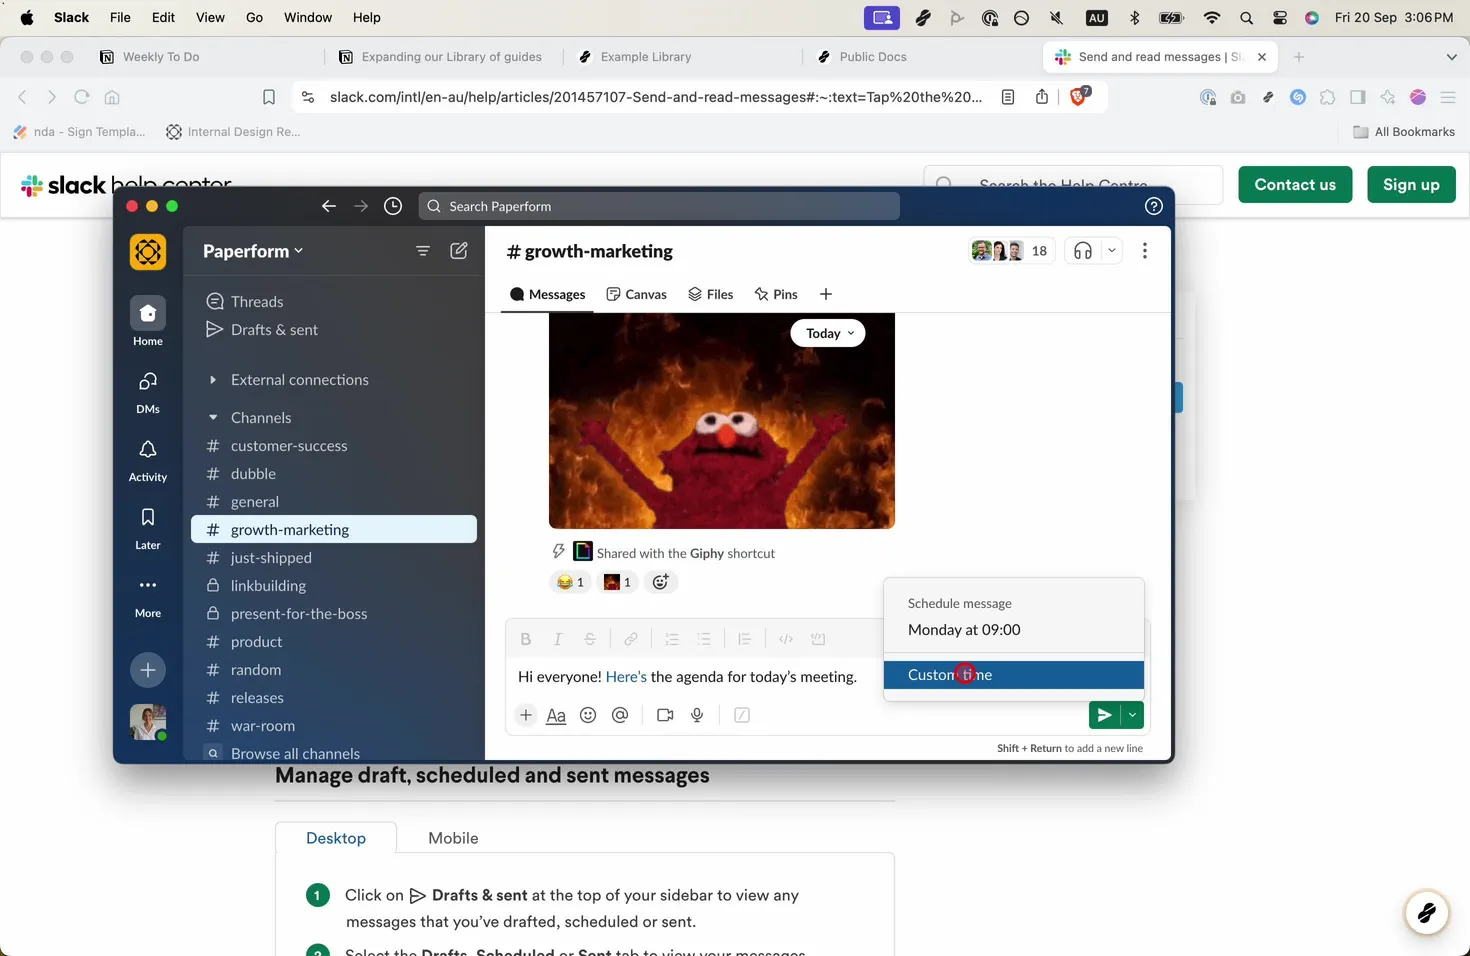Record a video clip in composer

[665, 715]
